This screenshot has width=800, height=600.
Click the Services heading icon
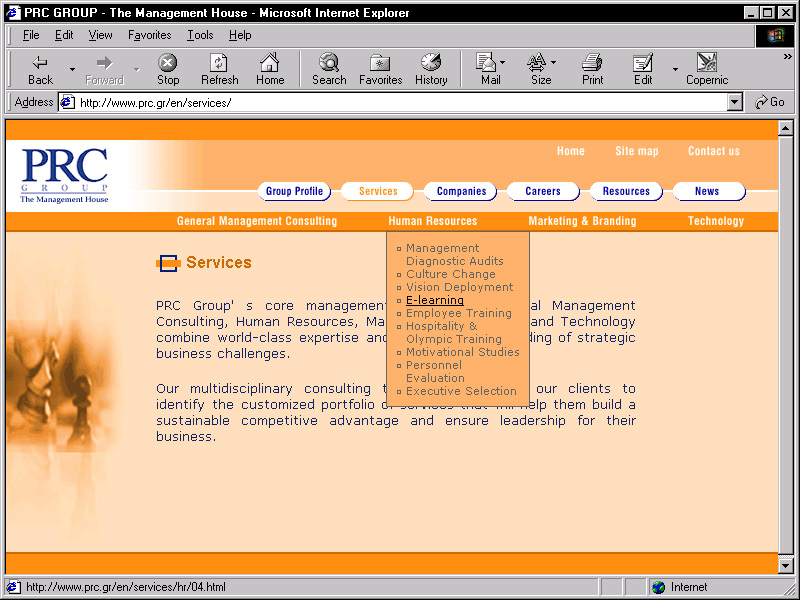pos(168,263)
